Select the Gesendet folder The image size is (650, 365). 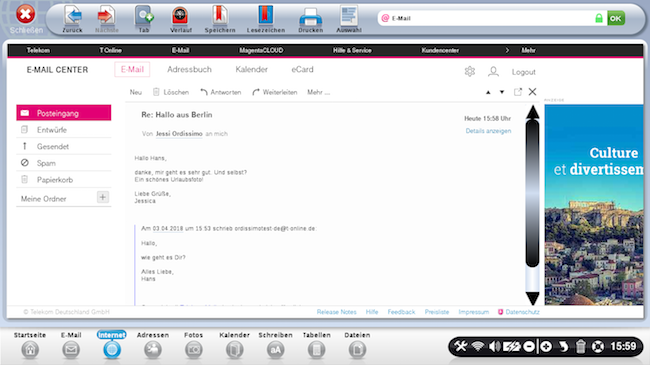click(x=64, y=146)
